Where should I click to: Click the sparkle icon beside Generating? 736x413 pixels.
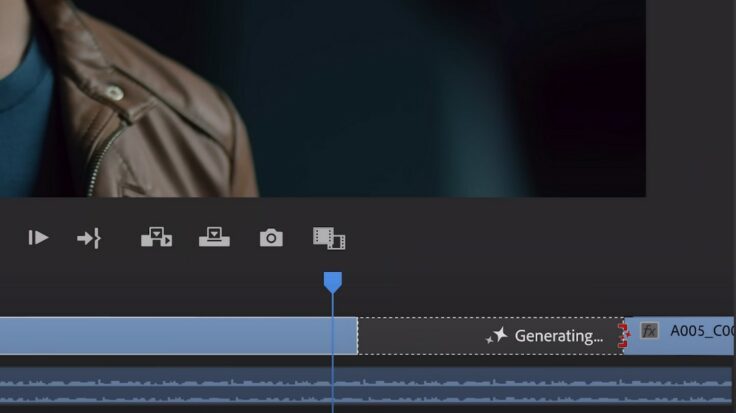pos(496,336)
